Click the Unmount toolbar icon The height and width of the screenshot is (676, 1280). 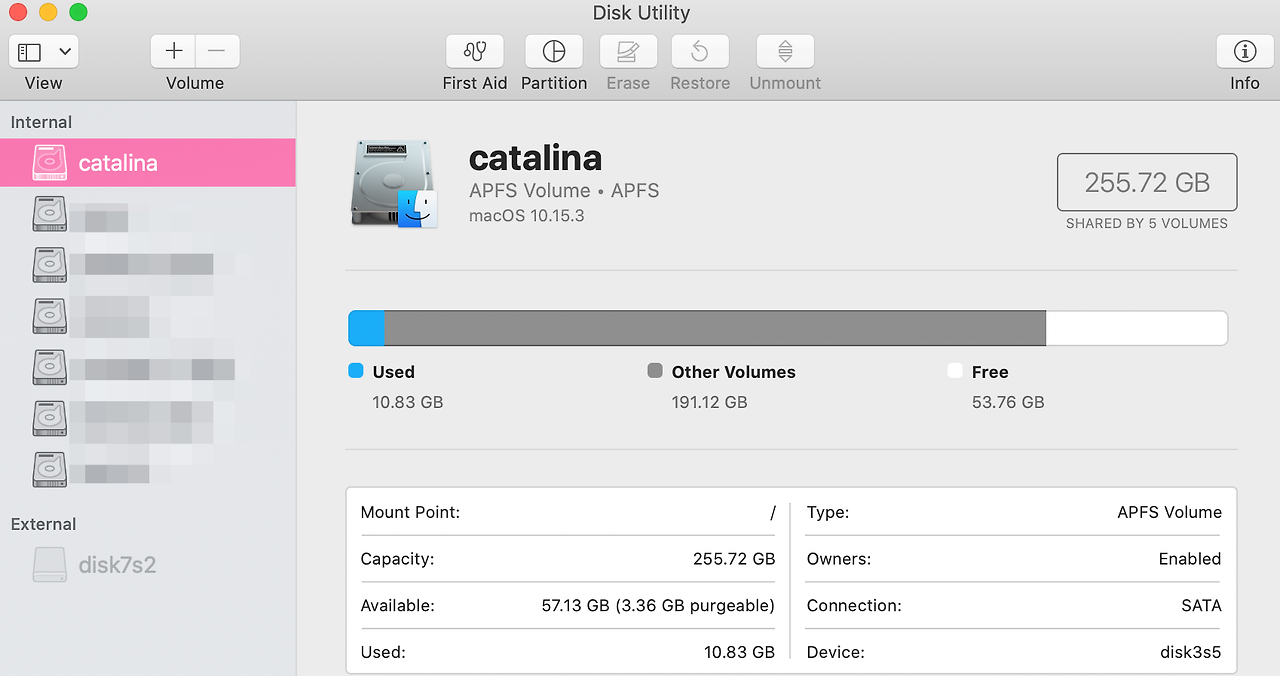click(785, 51)
